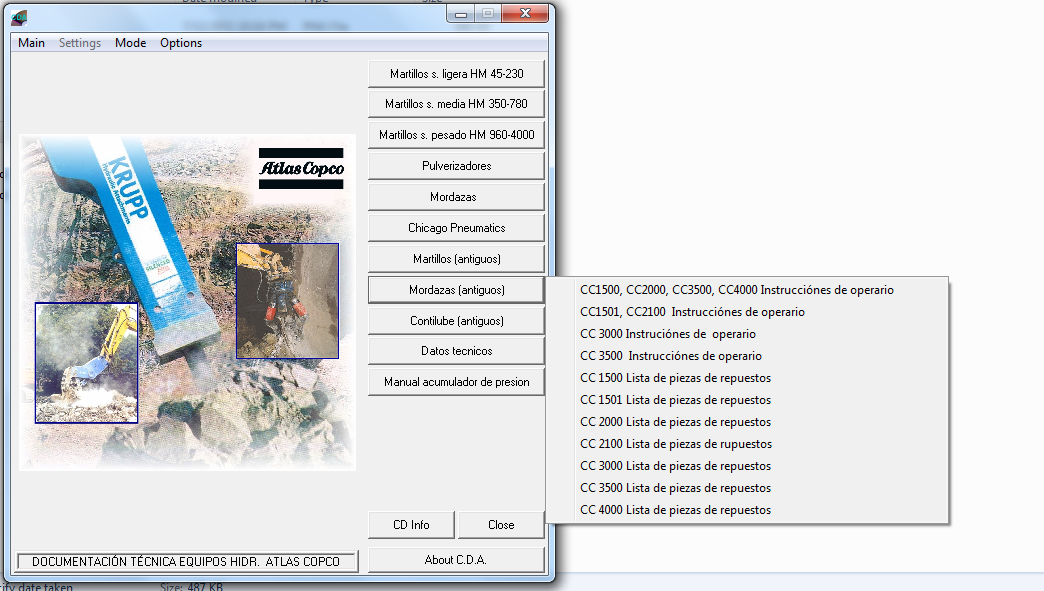The image size is (1044, 591).
Task: Click the excavator thumbnail with blue hammer
Action: click(87, 363)
